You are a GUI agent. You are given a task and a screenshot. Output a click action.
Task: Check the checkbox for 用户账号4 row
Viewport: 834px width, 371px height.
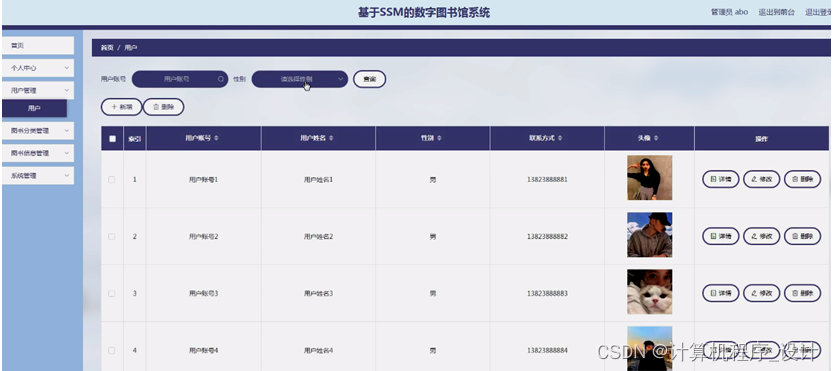pyautogui.click(x=112, y=350)
